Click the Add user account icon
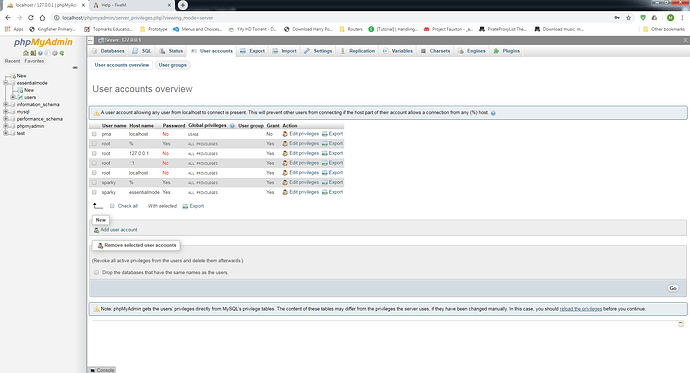This screenshot has height=373, width=690. click(x=96, y=230)
